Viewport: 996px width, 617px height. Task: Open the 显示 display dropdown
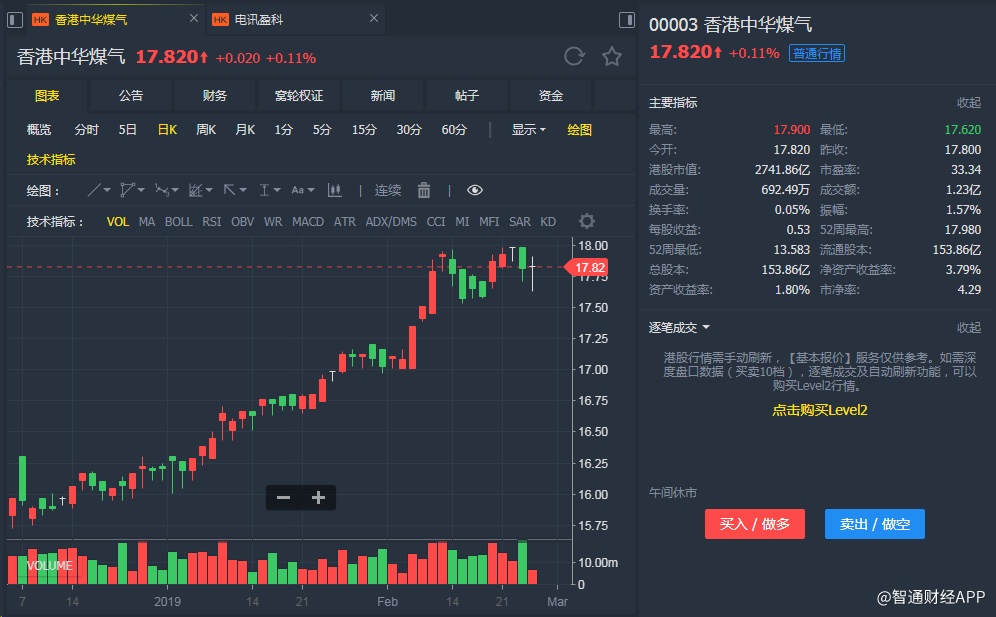528,129
